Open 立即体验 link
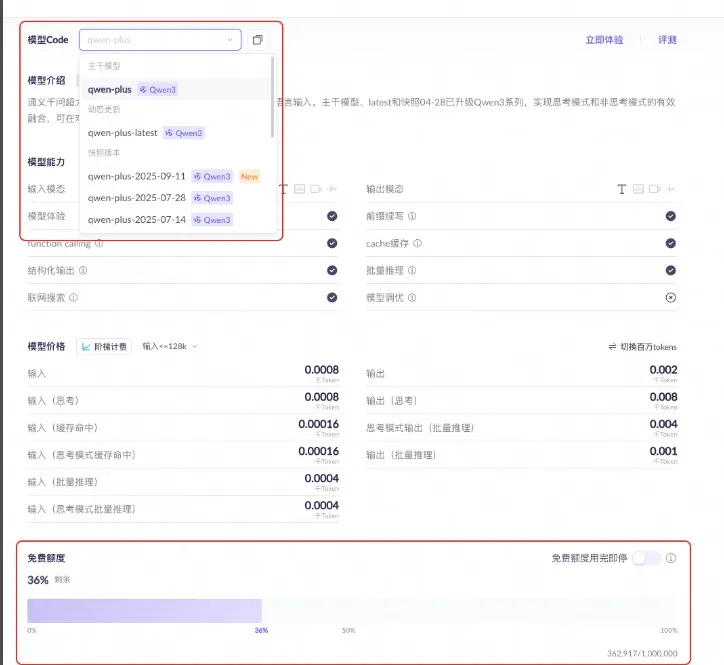Viewport: 724px width, 665px height. coord(604,40)
